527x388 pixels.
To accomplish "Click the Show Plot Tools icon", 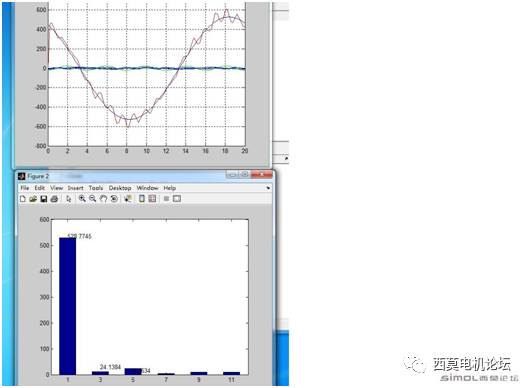I will point(177,199).
